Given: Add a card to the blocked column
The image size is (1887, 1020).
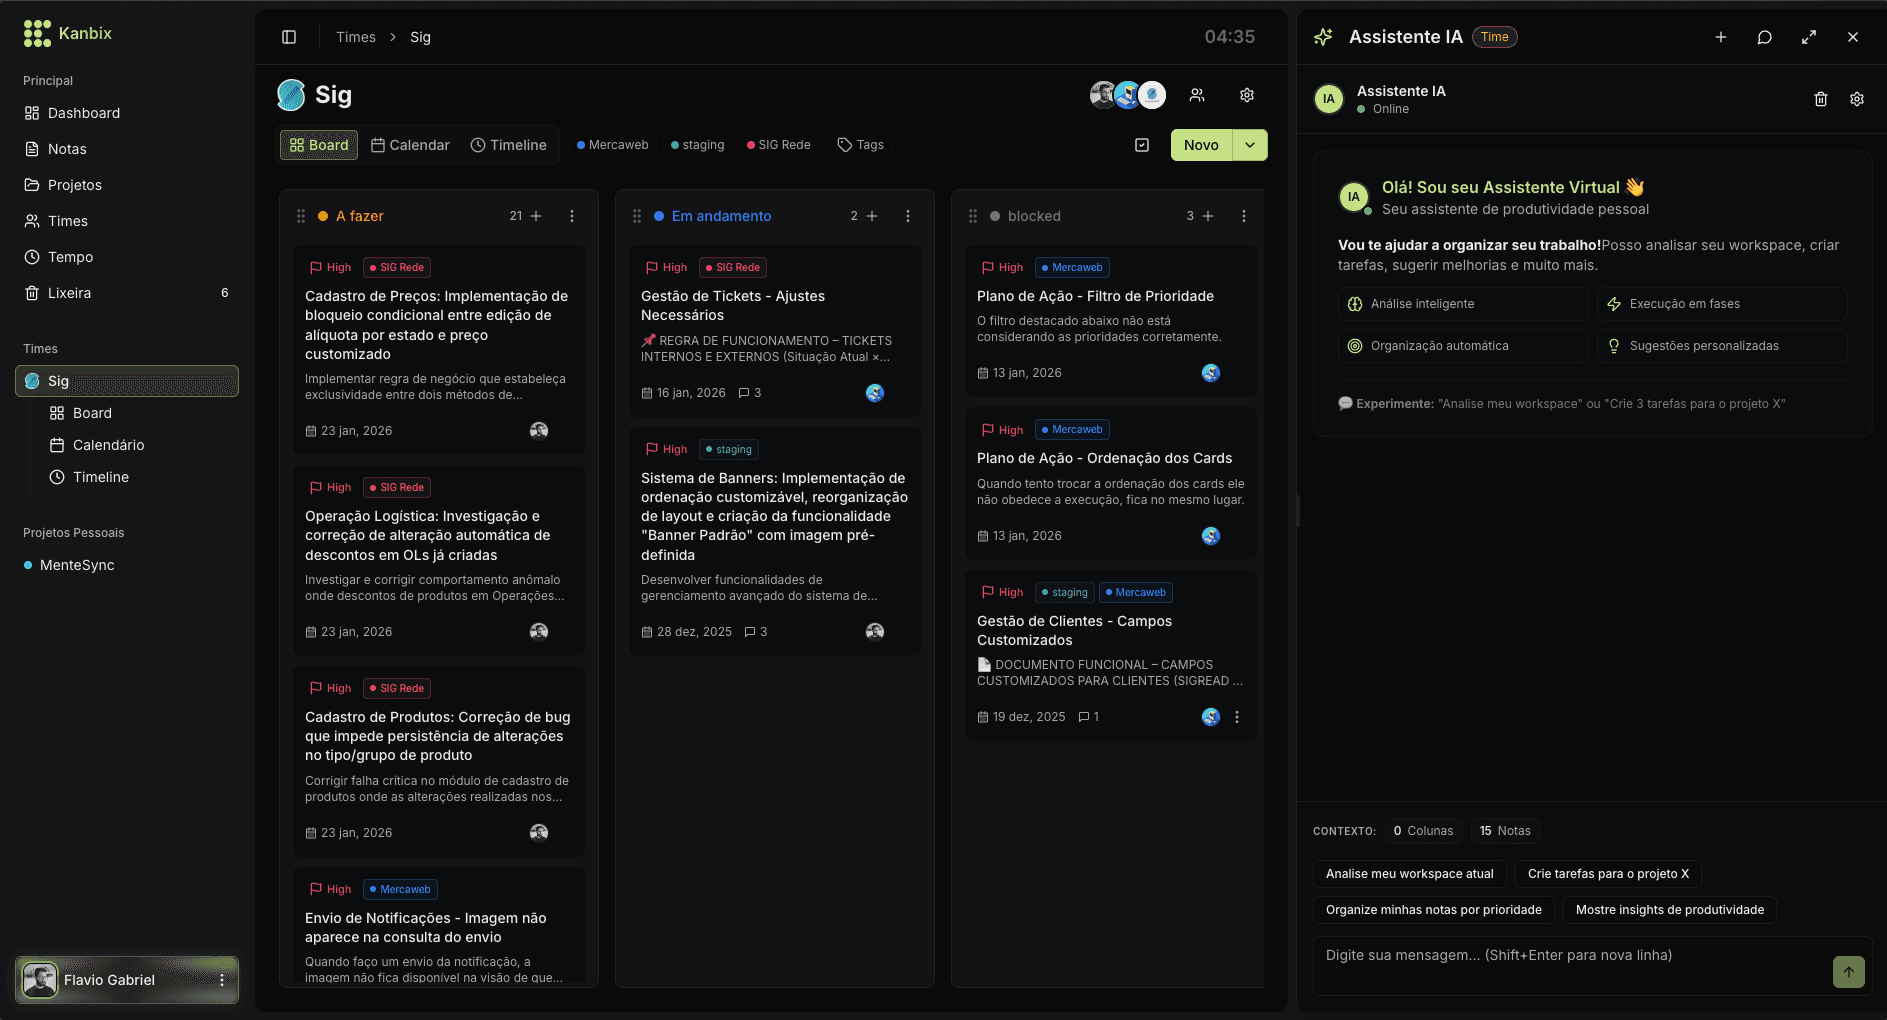Looking at the screenshot, I should (x=1208, y=216).
